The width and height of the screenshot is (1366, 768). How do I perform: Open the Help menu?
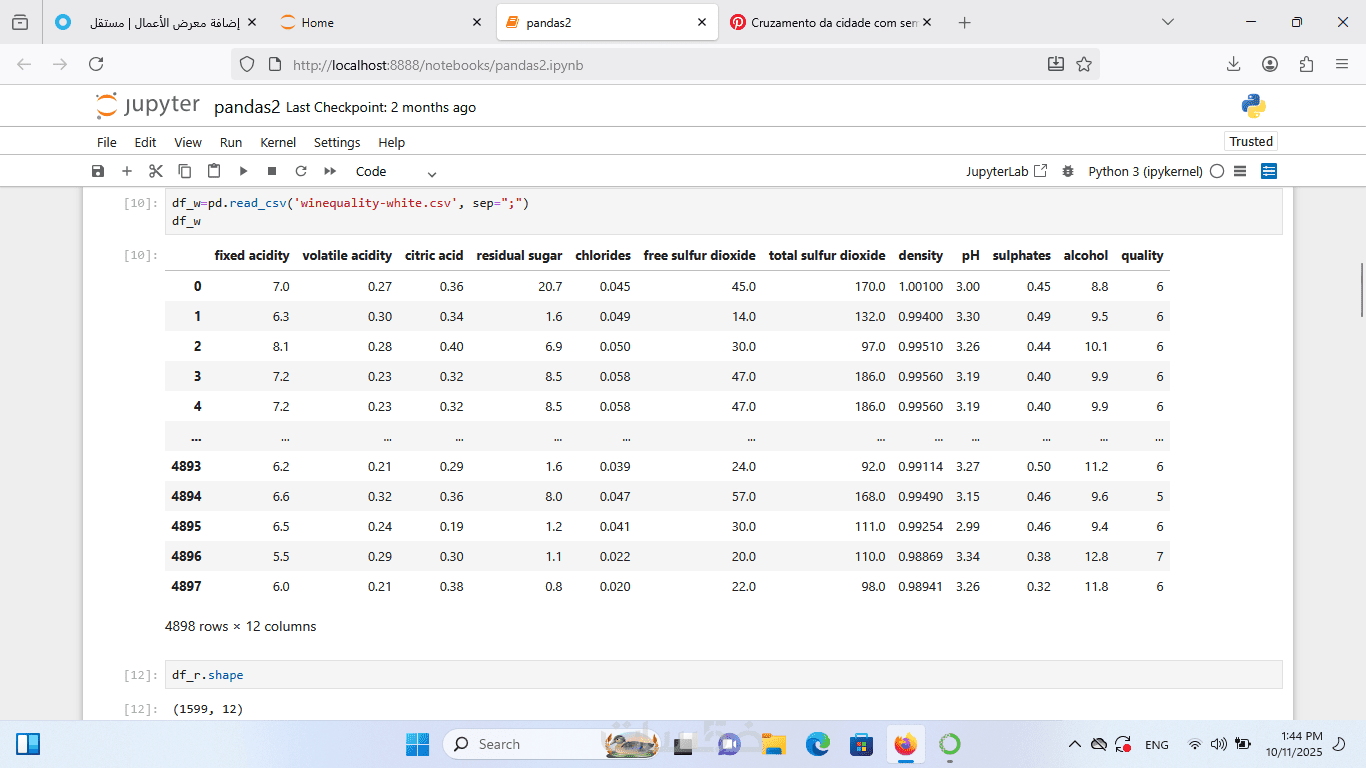click(x=392, y=142)
